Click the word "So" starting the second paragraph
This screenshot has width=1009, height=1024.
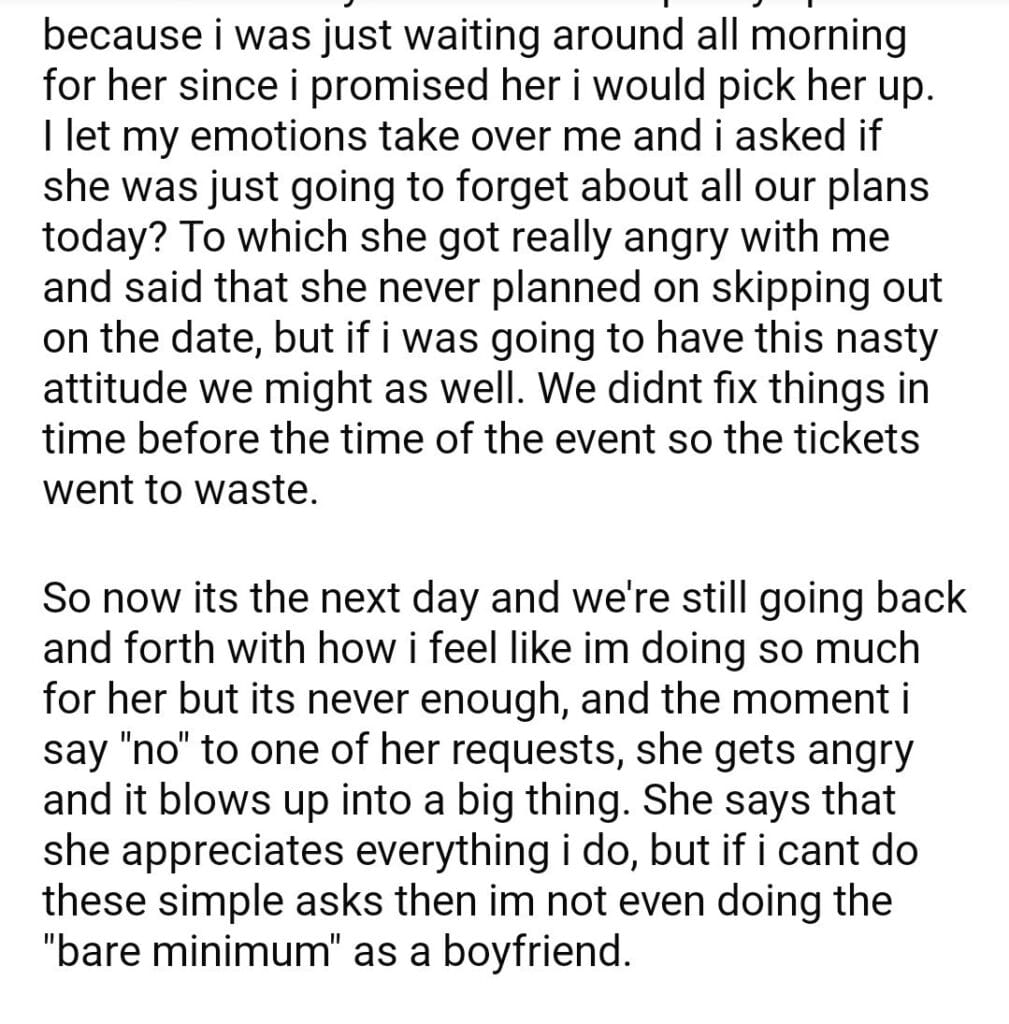pos(69,599)
